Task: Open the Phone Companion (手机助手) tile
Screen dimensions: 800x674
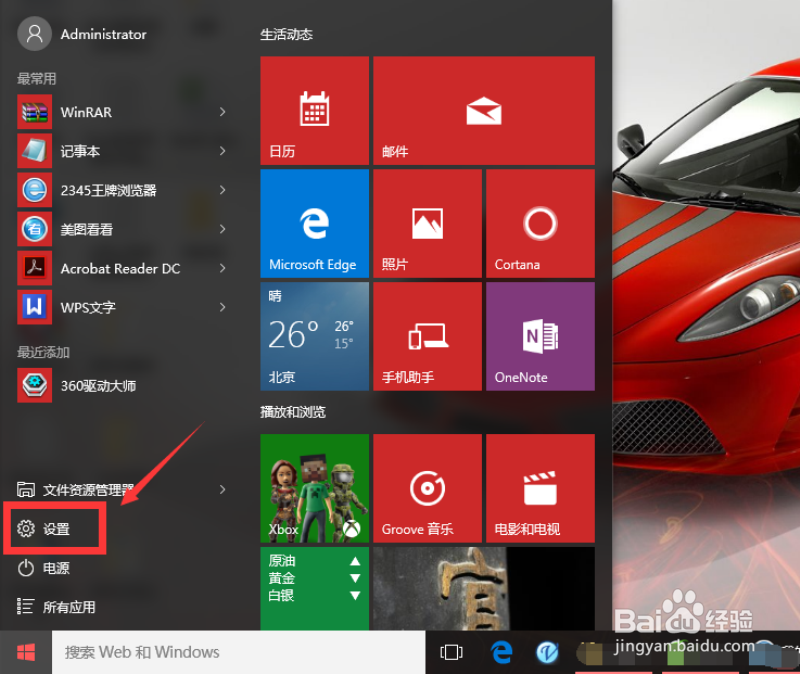Action: 428,336
